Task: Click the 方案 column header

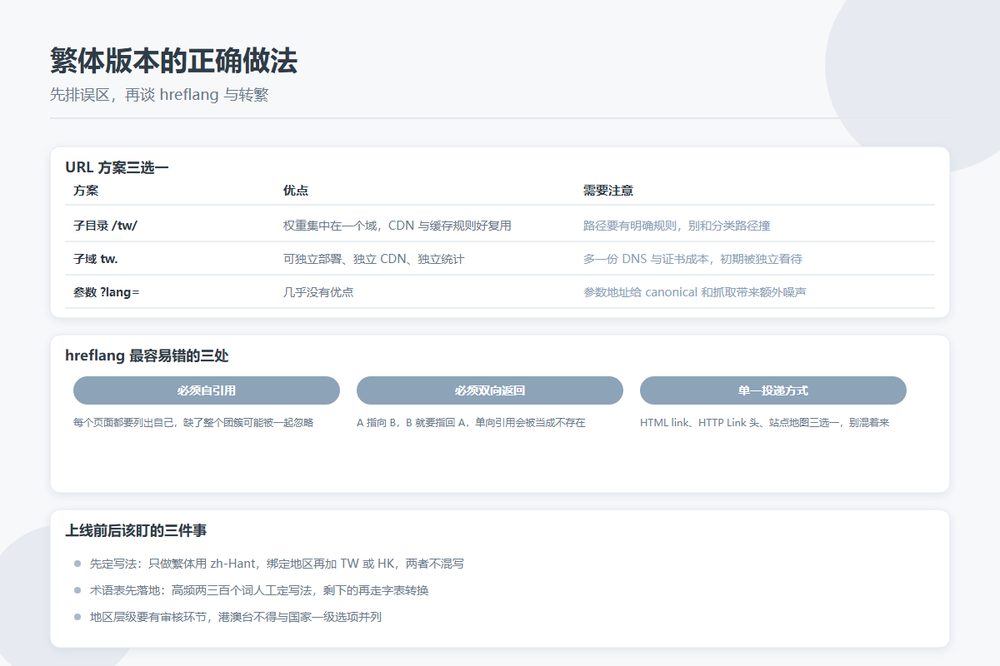Action: [86, 190]
